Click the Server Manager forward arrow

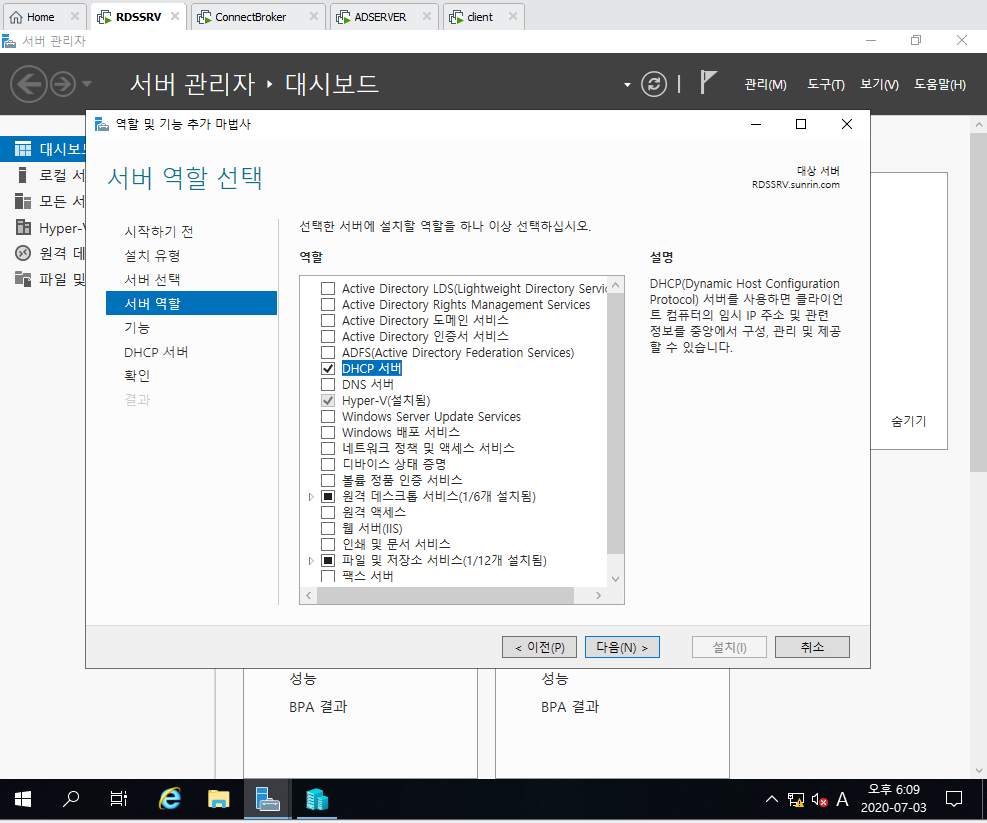(x=63, y=84)
